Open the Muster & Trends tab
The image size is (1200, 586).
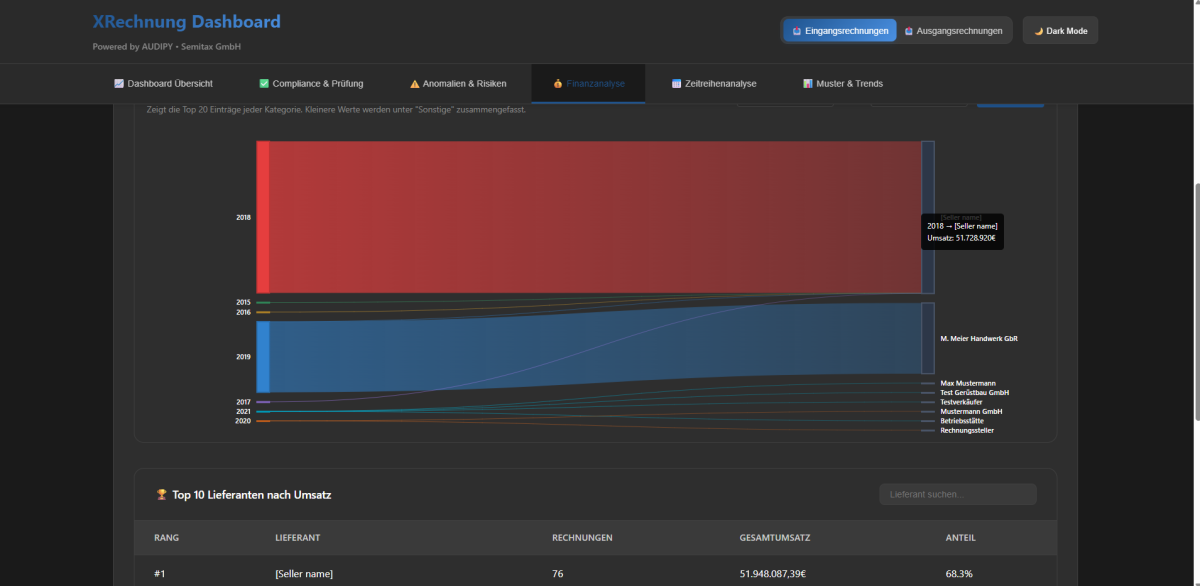pos(843,84)
